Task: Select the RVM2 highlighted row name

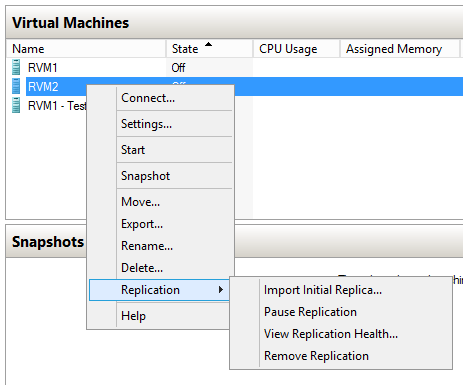Action: (43, 87)
